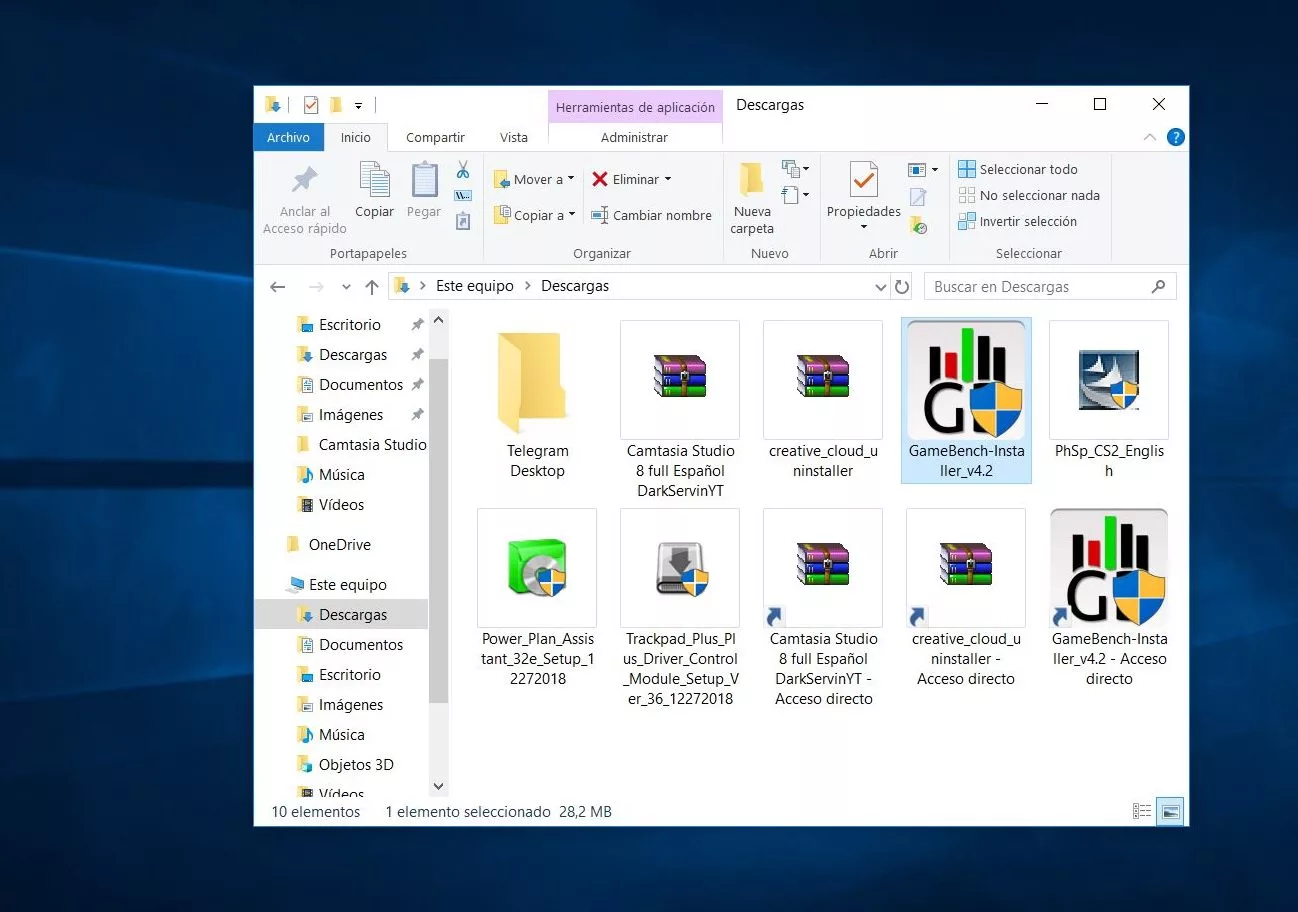Open Documentos under Este equipo
The image size is (1298, 912).
(x=361, y=645)
